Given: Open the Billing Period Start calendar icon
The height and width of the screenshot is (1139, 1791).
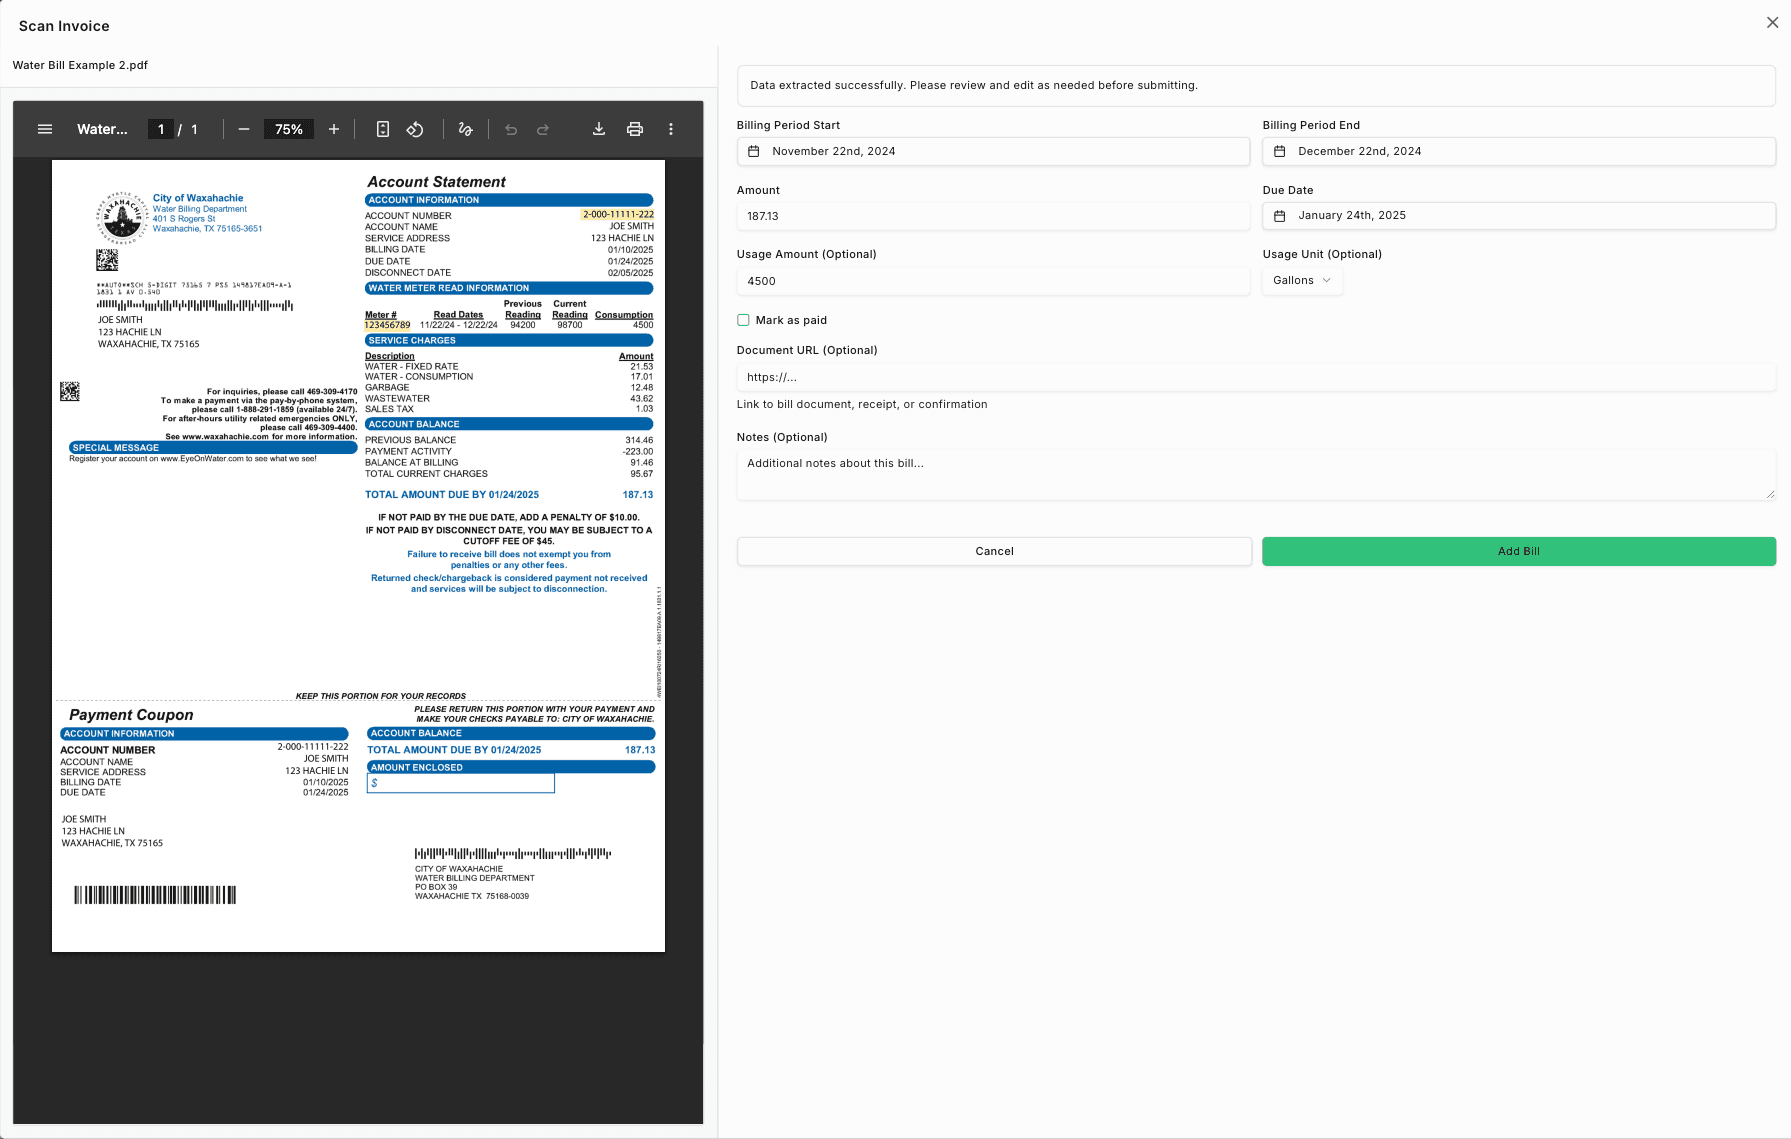Looking at the screenshot, I should tap(755, 151).
